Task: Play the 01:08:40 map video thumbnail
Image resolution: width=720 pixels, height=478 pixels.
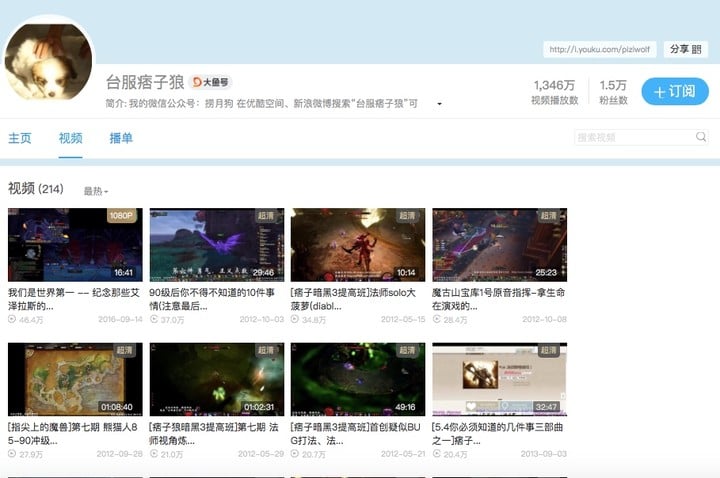Action: (75, 379)
